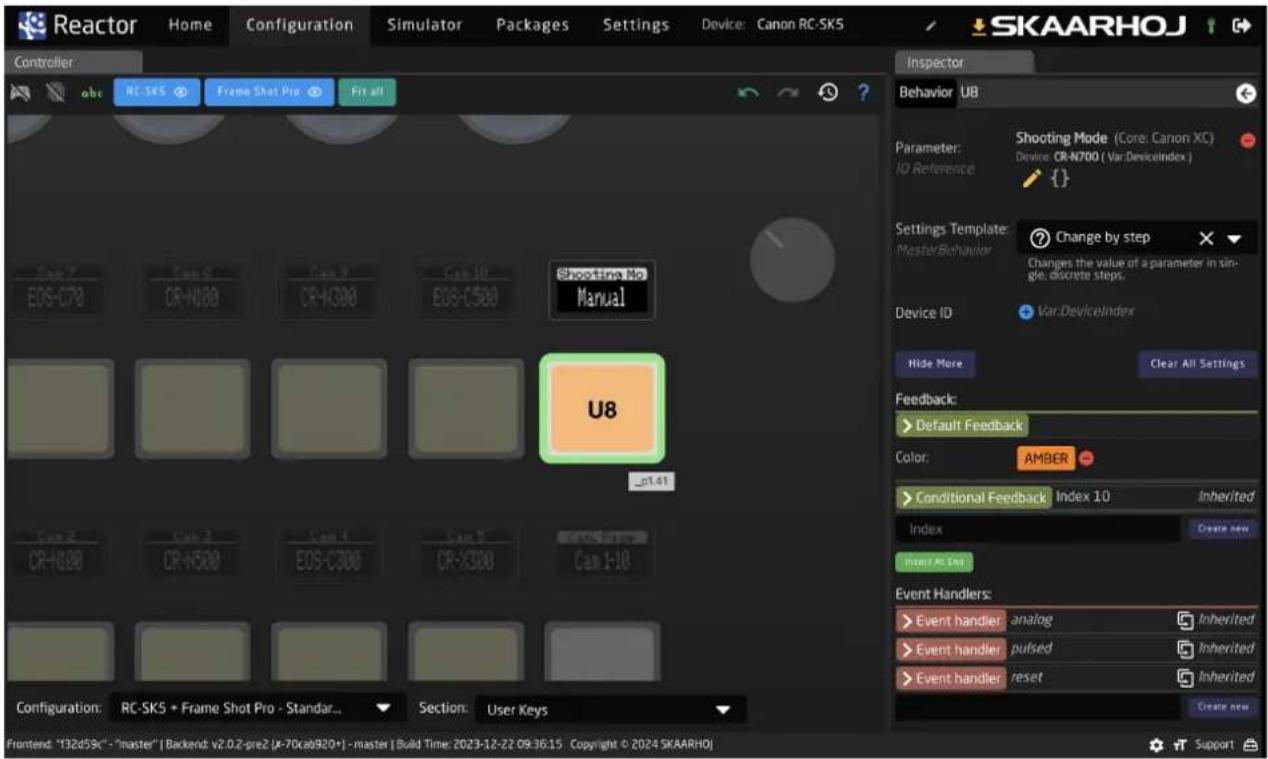Click the blue question mark help icon
Viewport: 1268px width, 759px height.
tap(863, 92)
